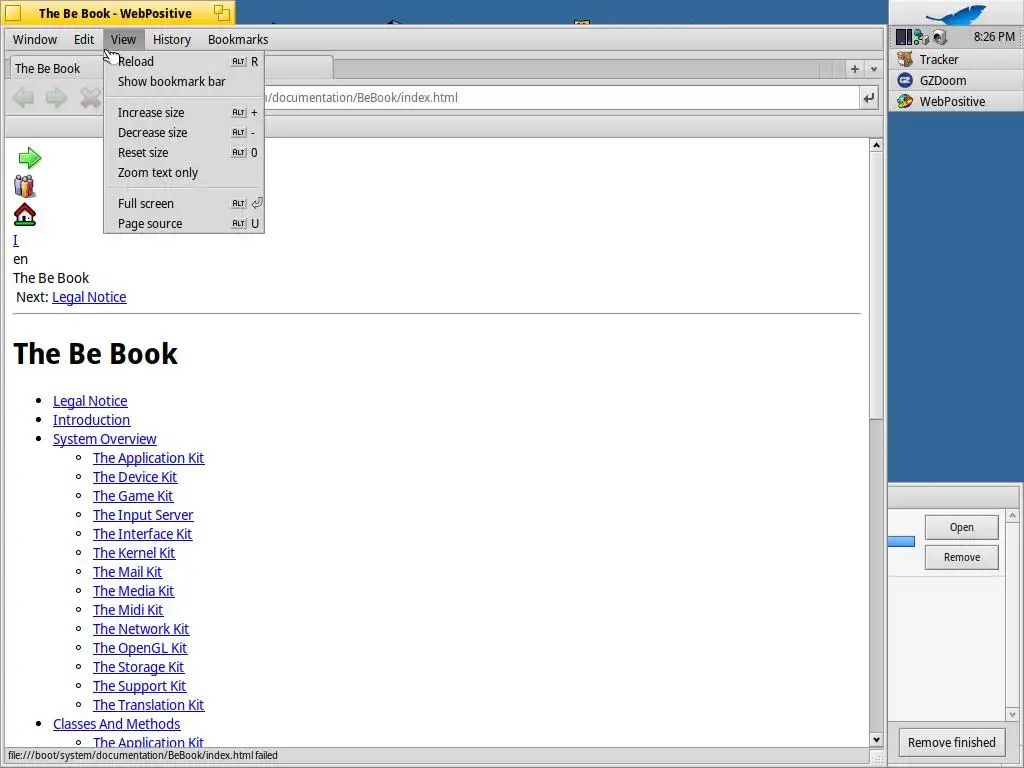Click the Haiku leaf Deskbar menu

coord(956,12)
